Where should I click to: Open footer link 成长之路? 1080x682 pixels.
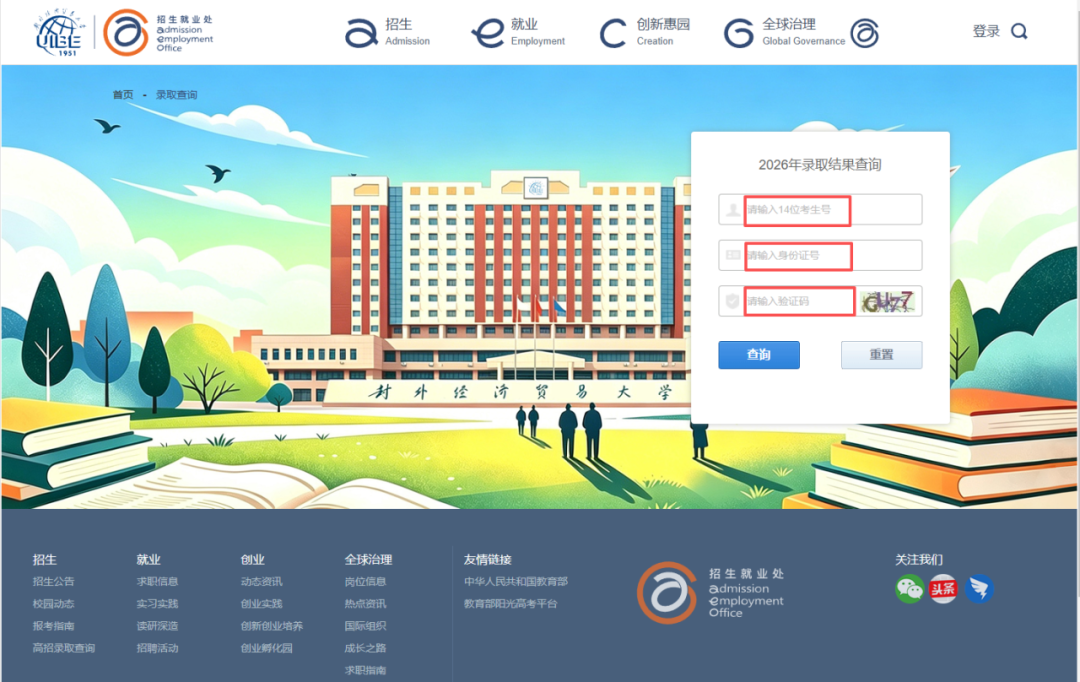[x=366, y=648]
